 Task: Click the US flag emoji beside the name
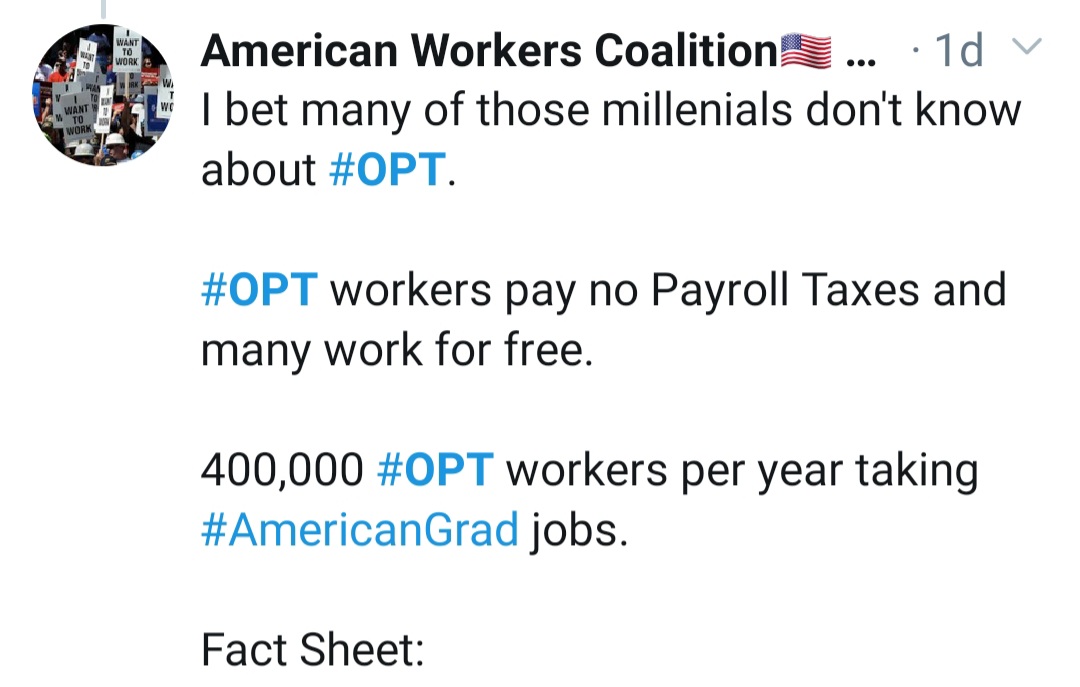[805, 50]
